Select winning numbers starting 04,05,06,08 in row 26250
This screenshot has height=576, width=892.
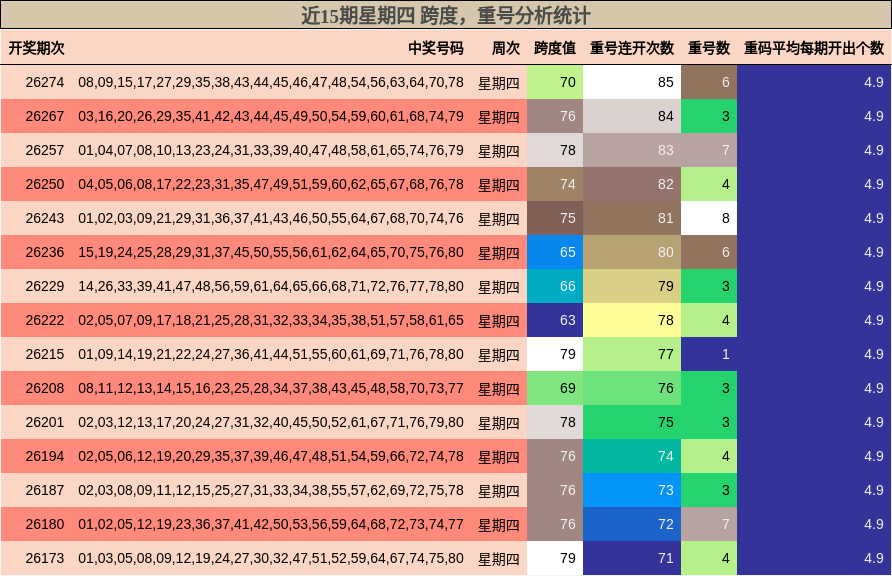271,184
